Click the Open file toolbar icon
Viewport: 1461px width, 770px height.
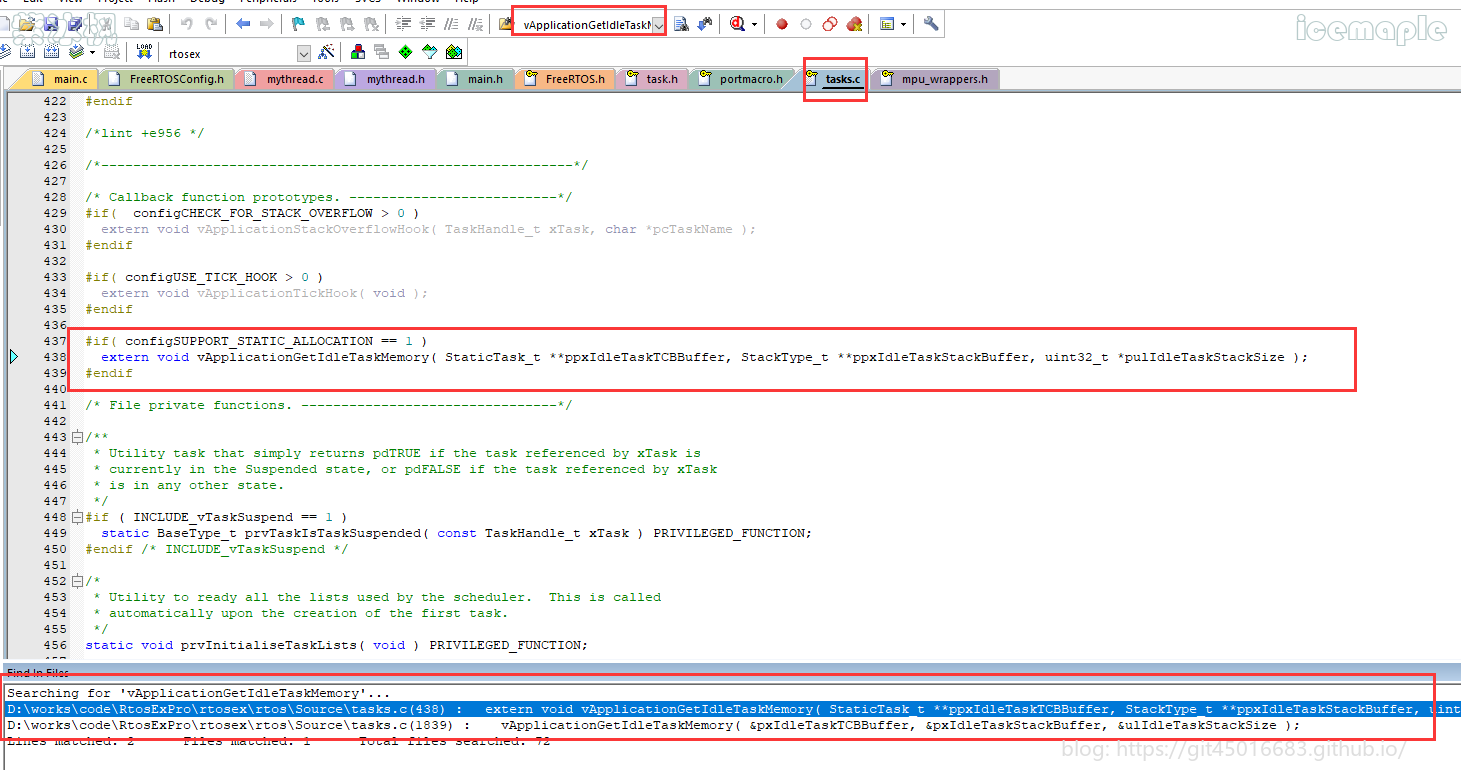[26, 23]
